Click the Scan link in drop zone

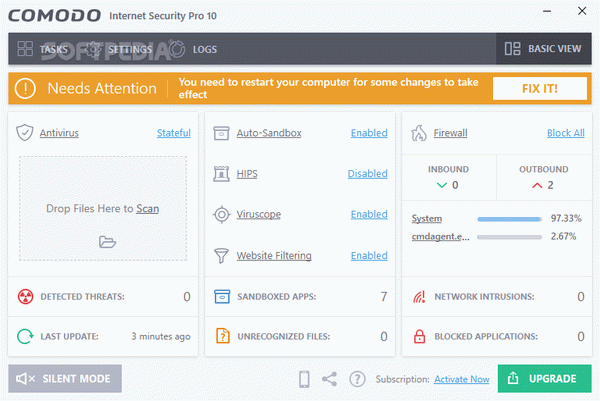pyautogui.click(x=148, y=209)
